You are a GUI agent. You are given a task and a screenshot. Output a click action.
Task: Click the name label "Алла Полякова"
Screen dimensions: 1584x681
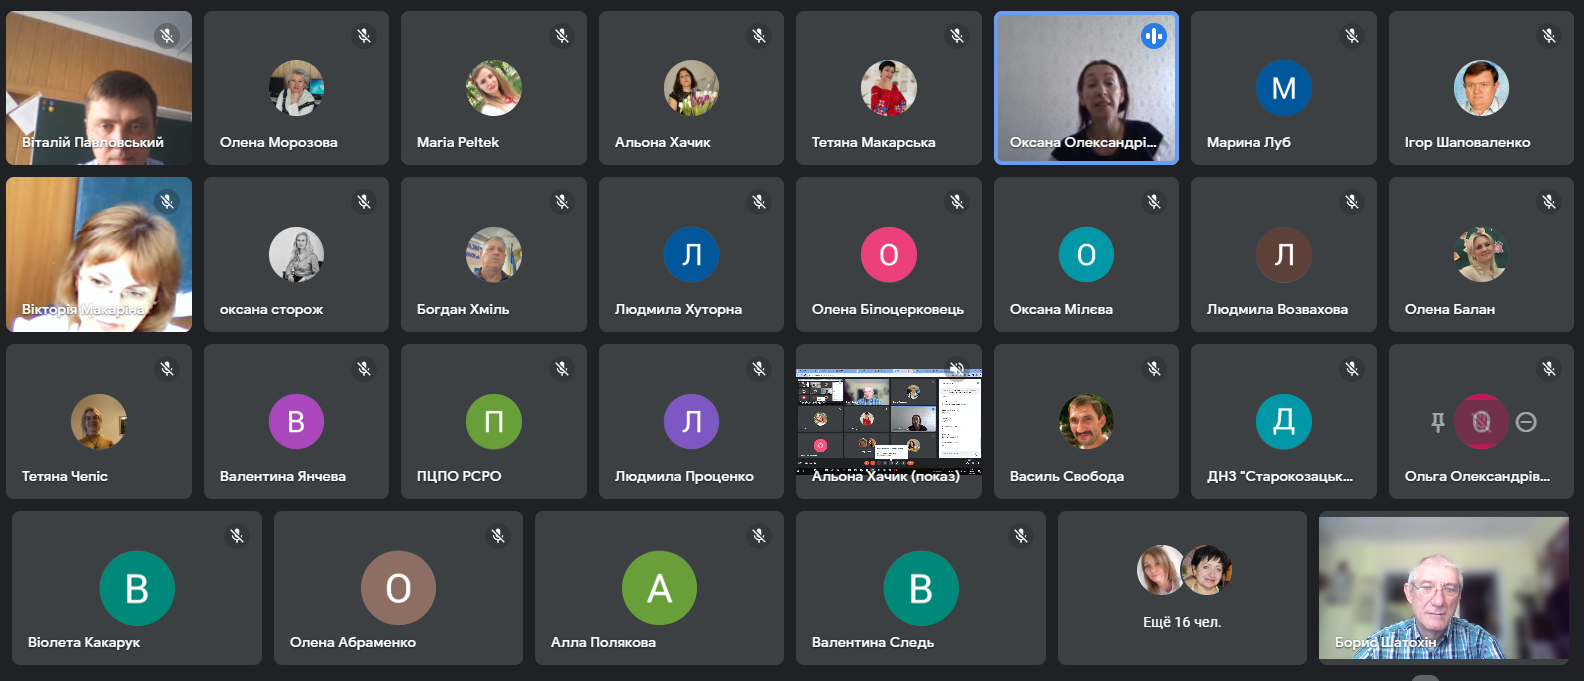click(x=603, y=642)
